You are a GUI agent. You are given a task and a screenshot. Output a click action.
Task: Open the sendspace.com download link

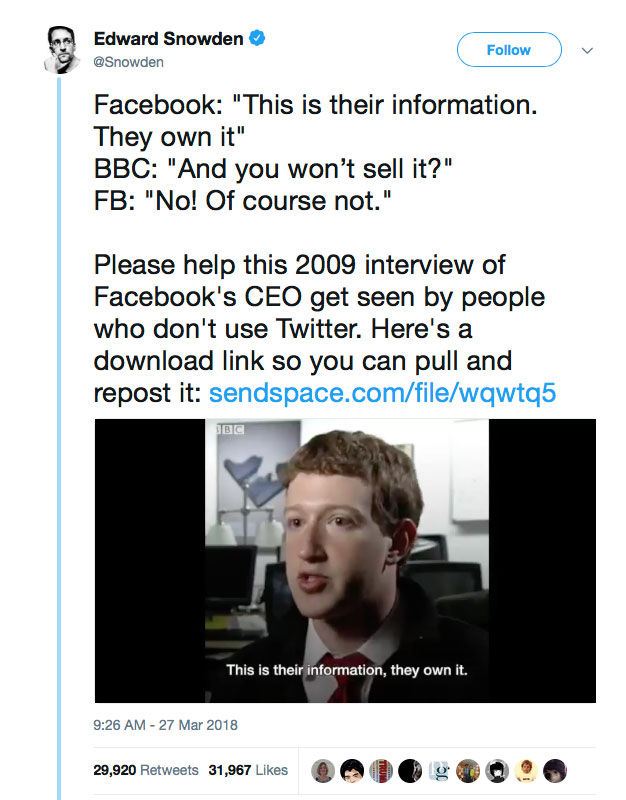point(381,393)
